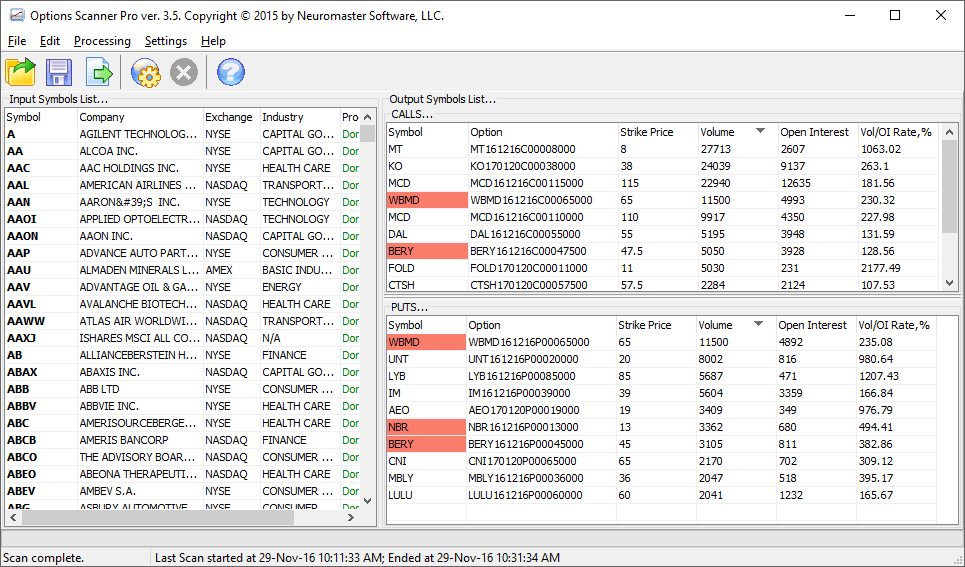
Task: Open Help via the question mark icon
Action: (231, 72)
